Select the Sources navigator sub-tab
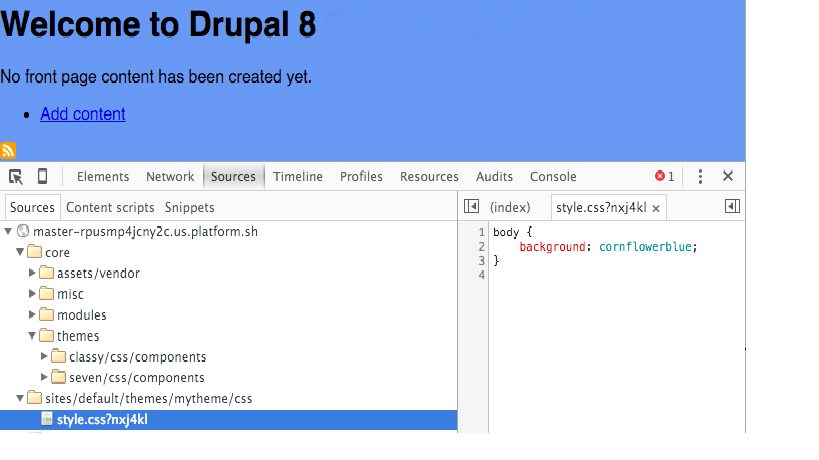819x460 pixels. click(32, 207)
